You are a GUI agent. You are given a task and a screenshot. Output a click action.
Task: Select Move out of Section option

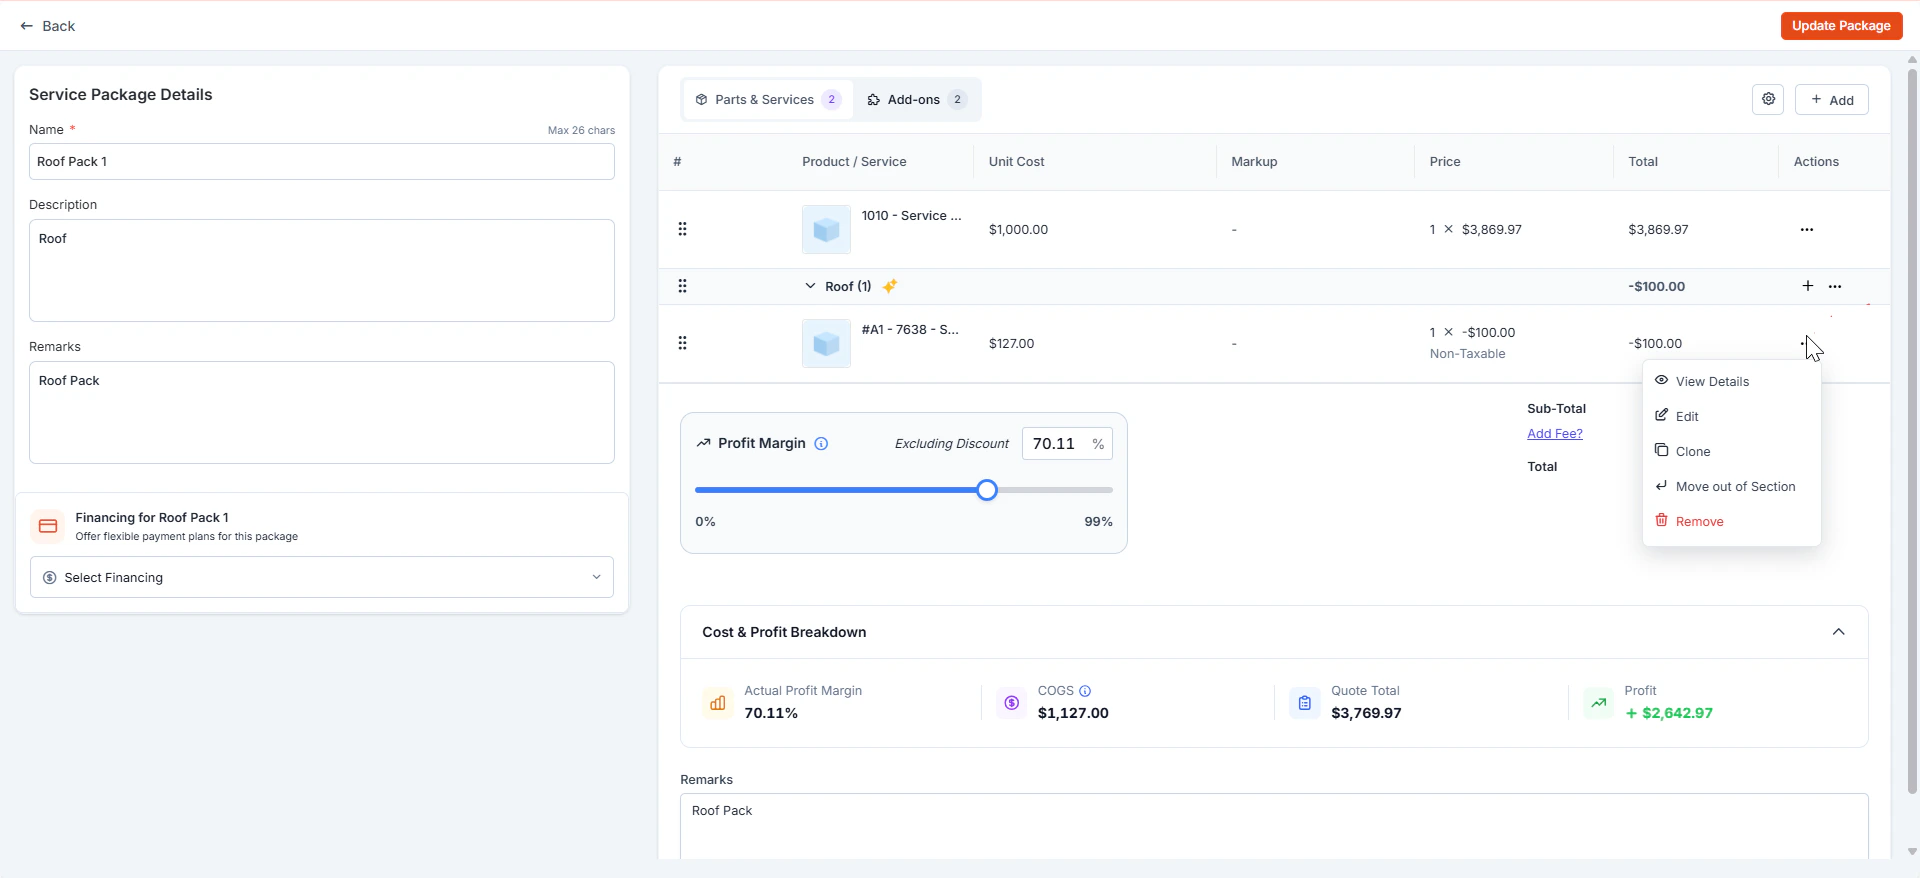1731,486
